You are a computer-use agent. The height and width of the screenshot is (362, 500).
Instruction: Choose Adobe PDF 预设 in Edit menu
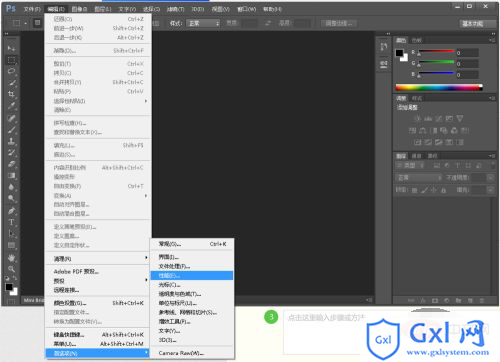[x=98, y=271]
